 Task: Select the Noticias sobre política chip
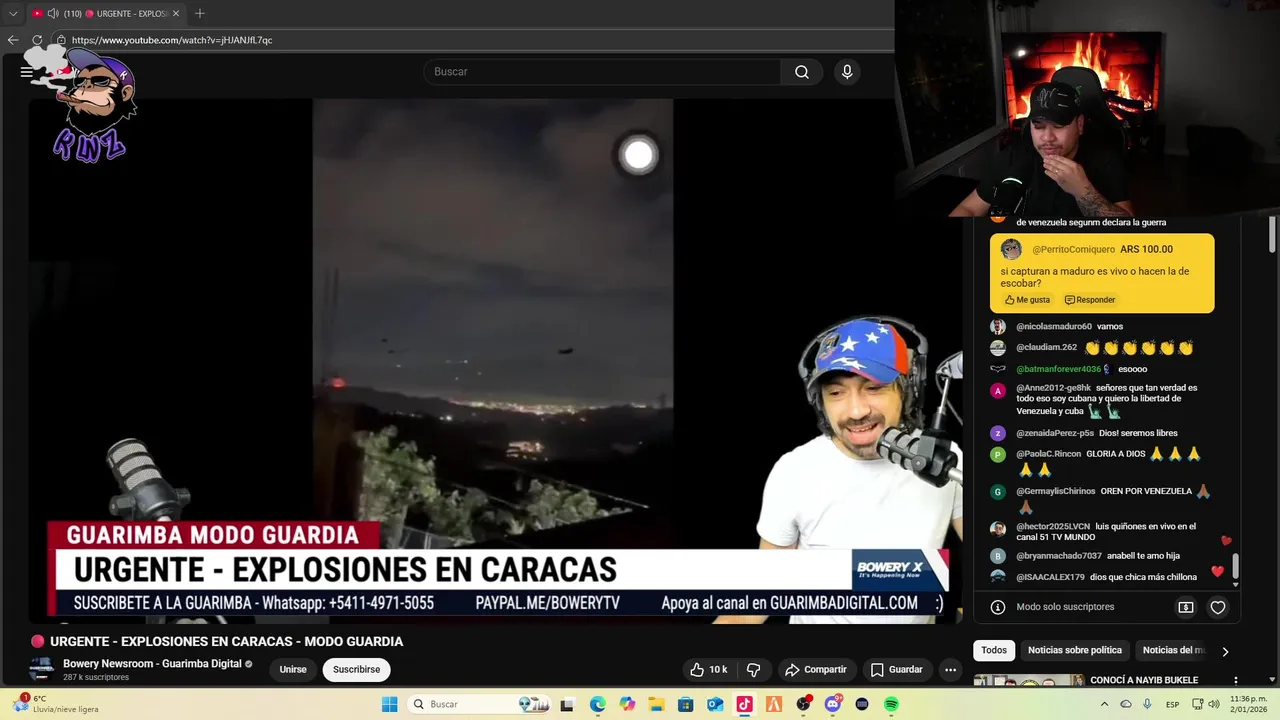[x=1075, y=650]
